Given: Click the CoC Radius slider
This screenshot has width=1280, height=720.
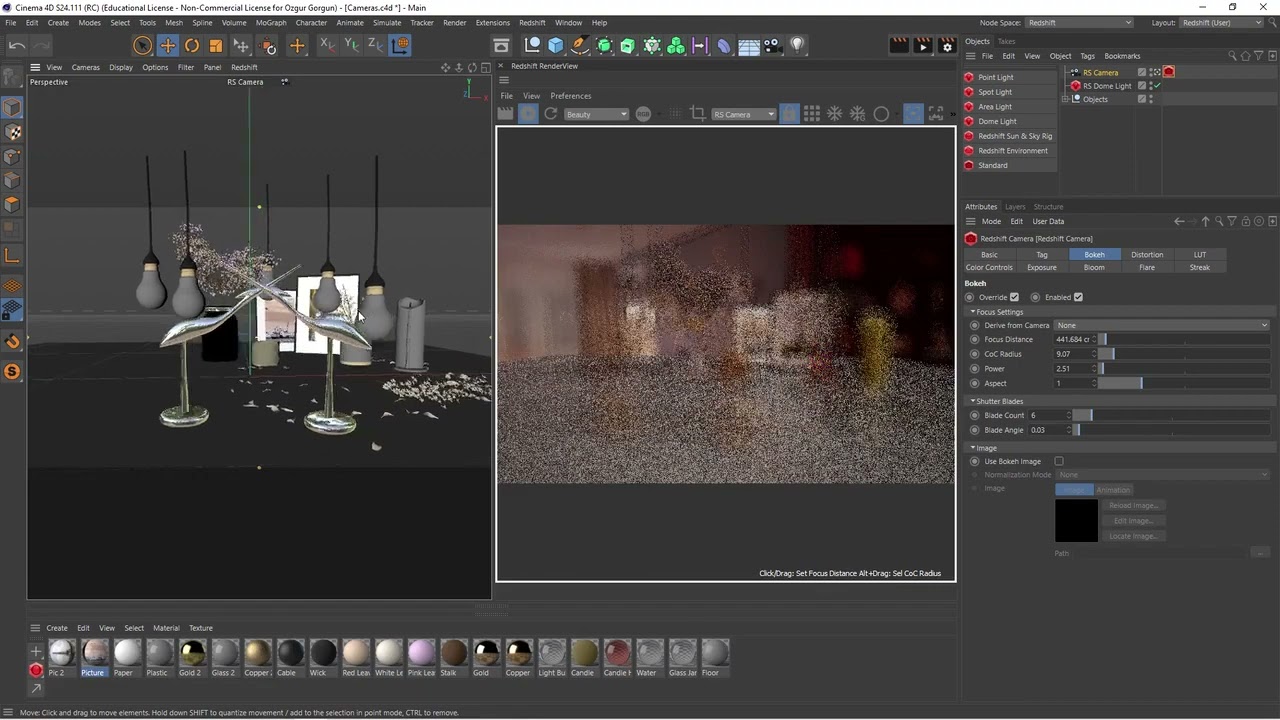Looking at the screenshot, I should coord(1183,354).
